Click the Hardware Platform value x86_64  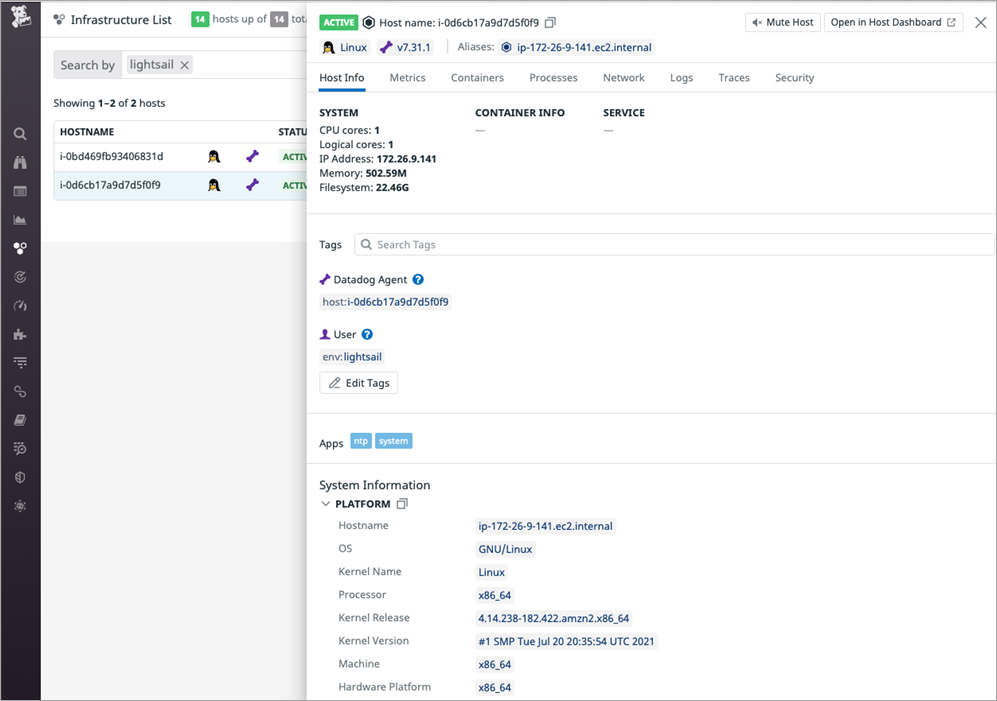point(495,687)
